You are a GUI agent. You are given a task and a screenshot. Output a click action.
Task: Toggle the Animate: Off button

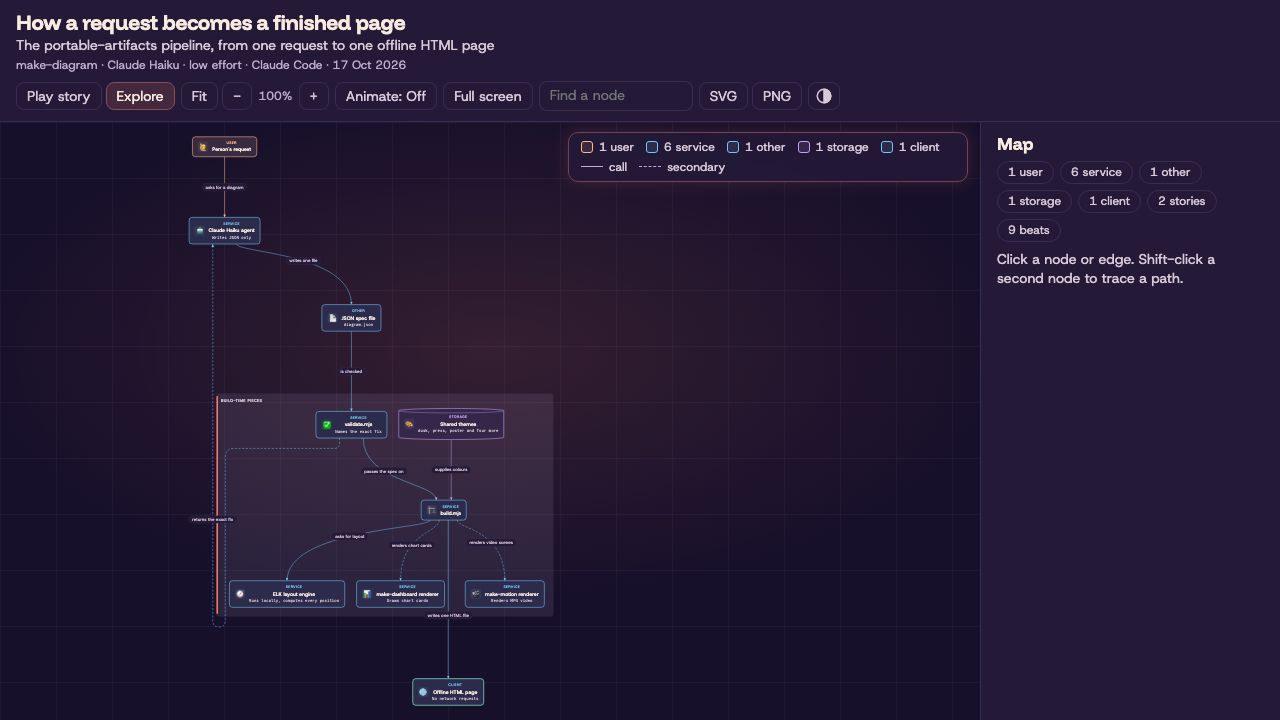click(386, 96)
